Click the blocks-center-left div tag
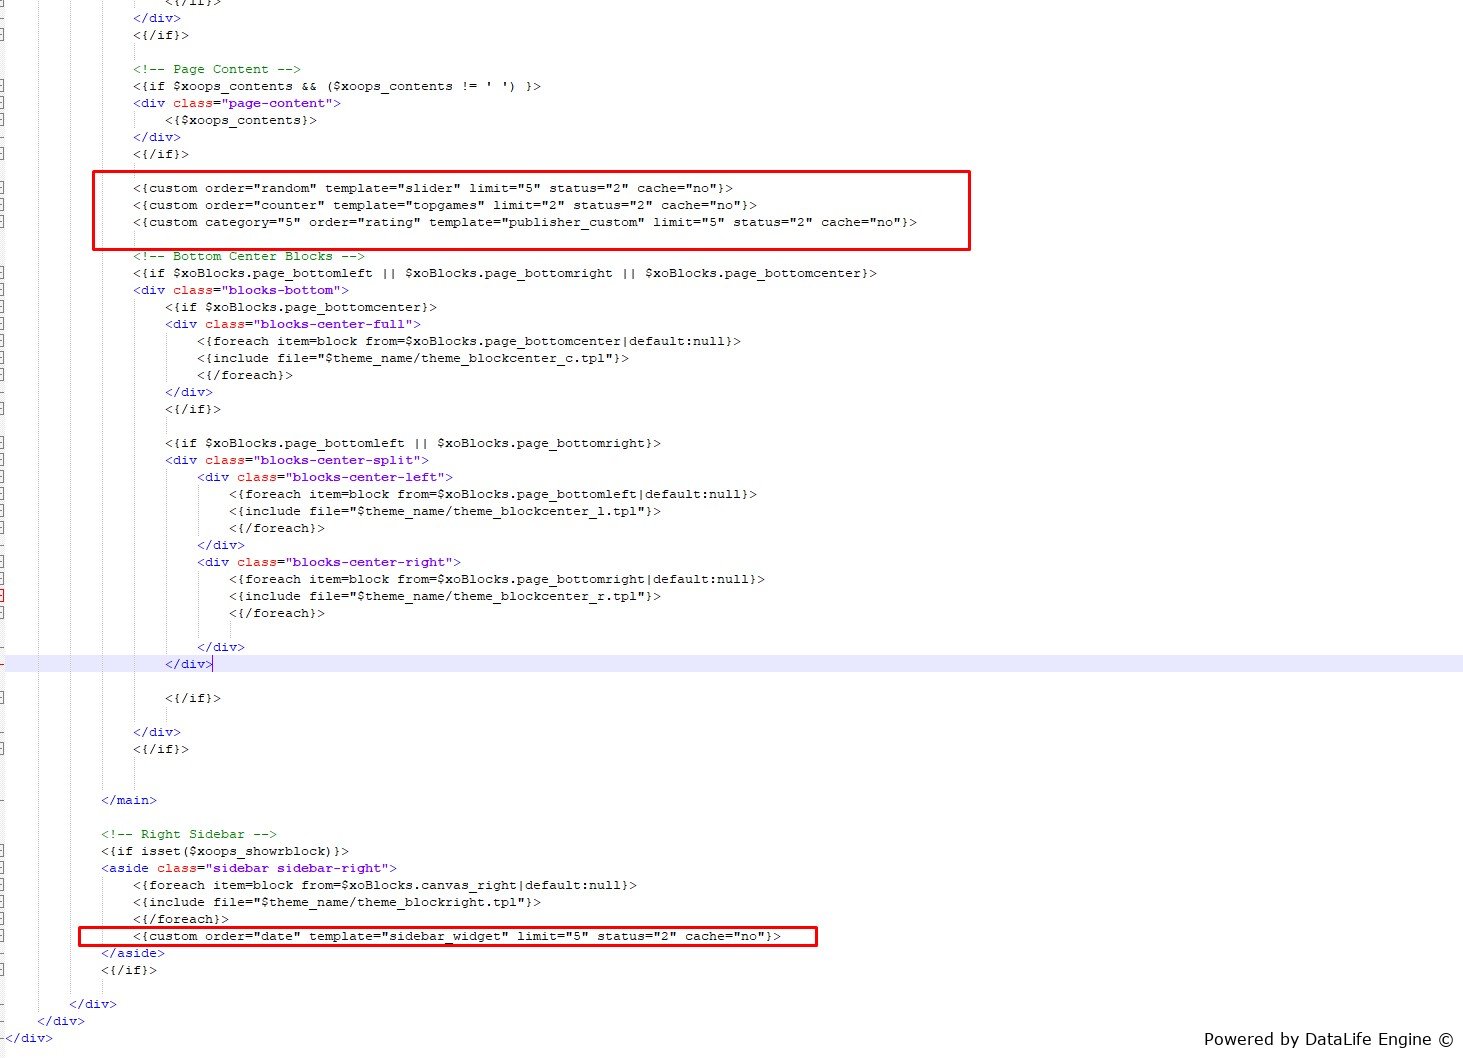This screenshot has height=1058, width=1463. tap(324, 477)
